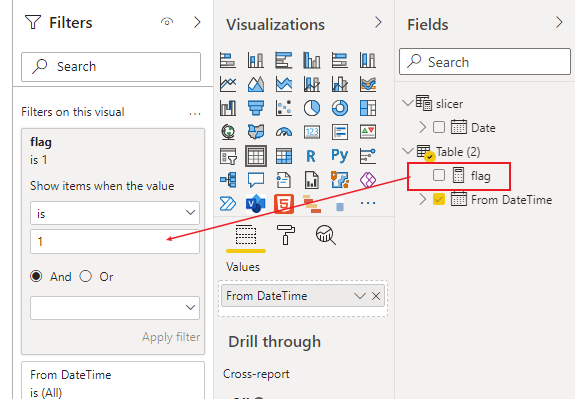Open the From DateTime value well dropdown arrow

click(360, 296)
